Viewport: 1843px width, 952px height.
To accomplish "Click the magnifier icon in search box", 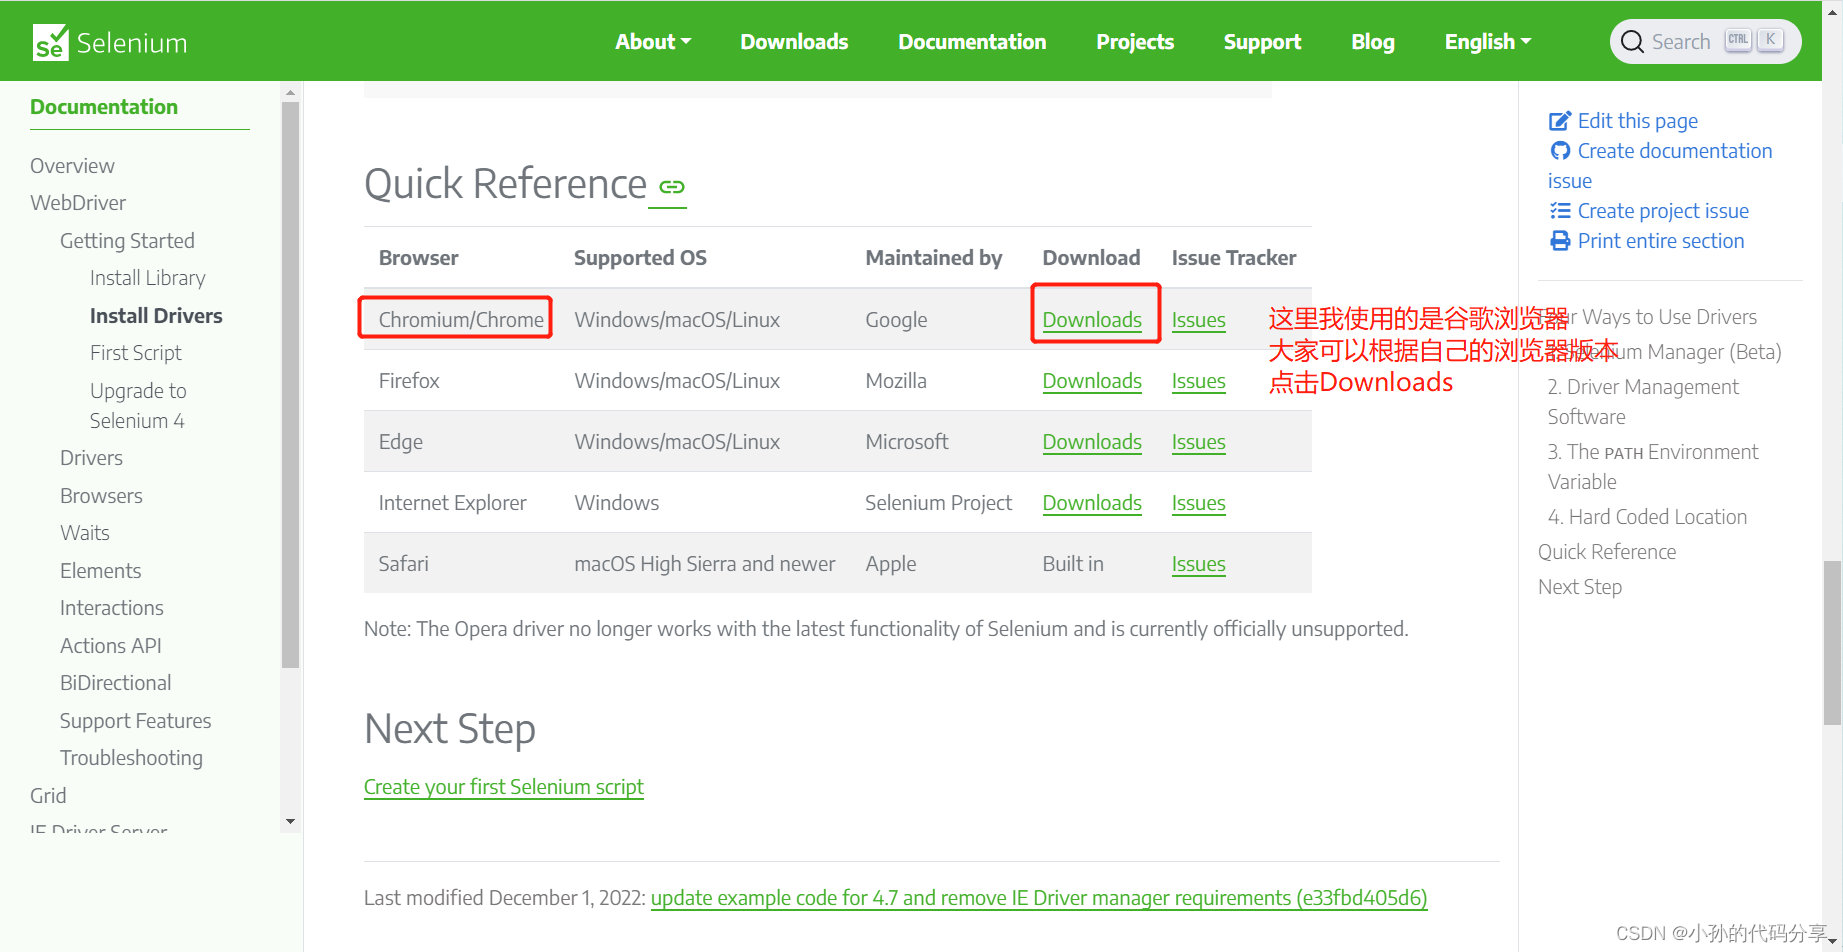I will click(x=1632, y=42).
